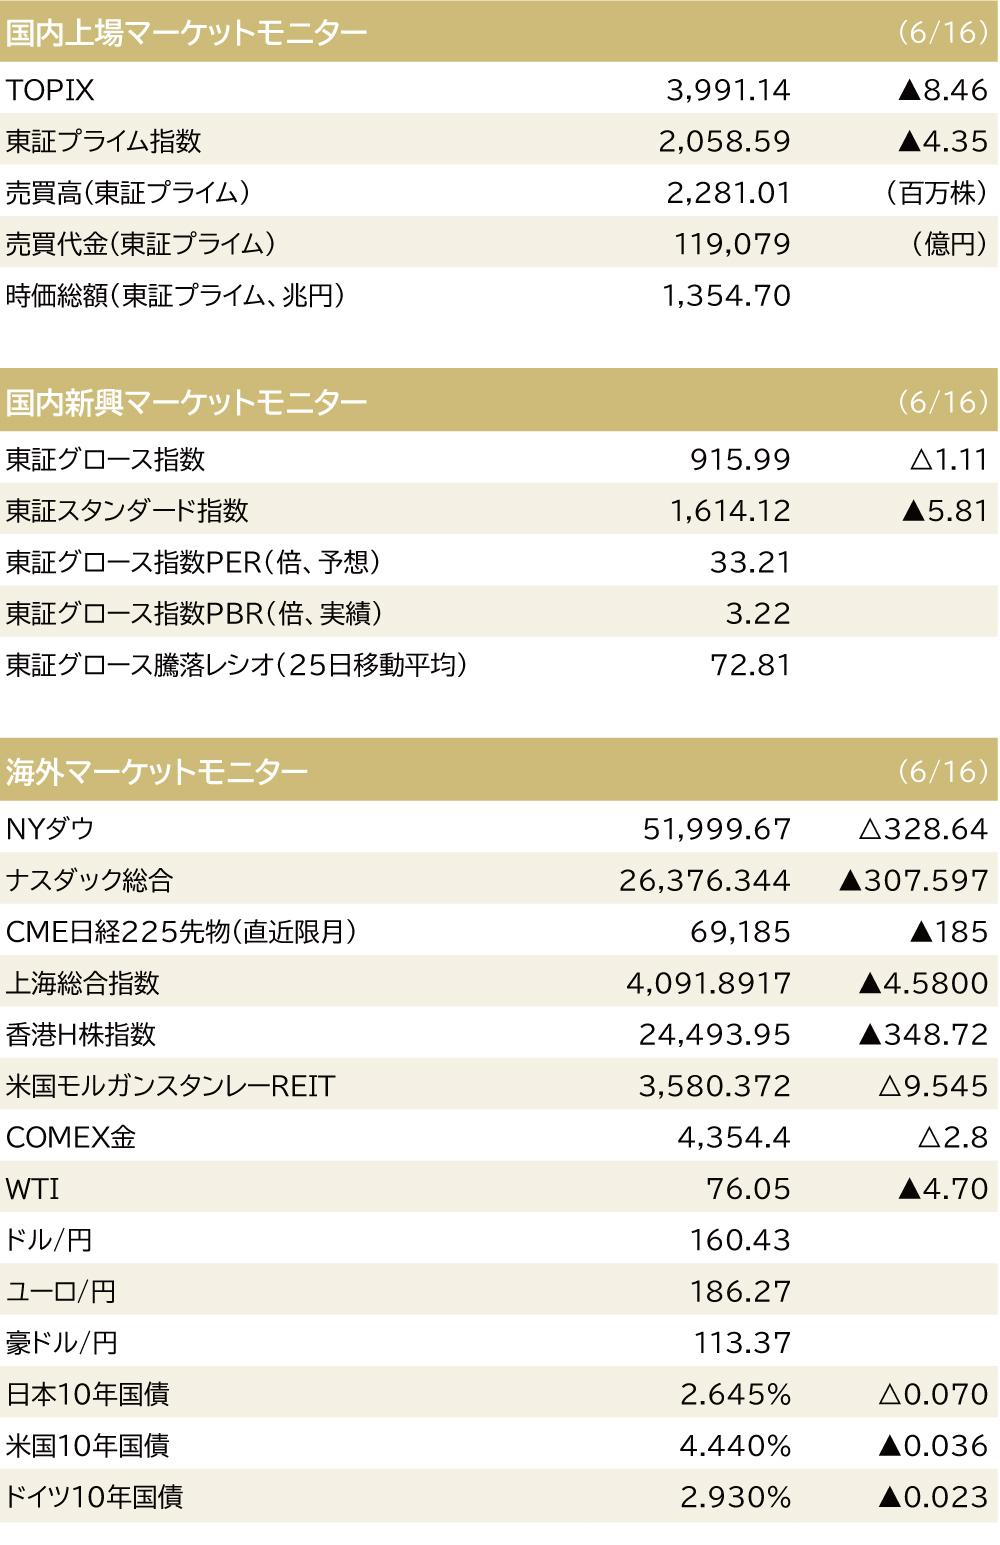Viewport: 1000px width, 1545px height.
Task: Select the ドイツ10年国債 row
Action: (499, 1497)
